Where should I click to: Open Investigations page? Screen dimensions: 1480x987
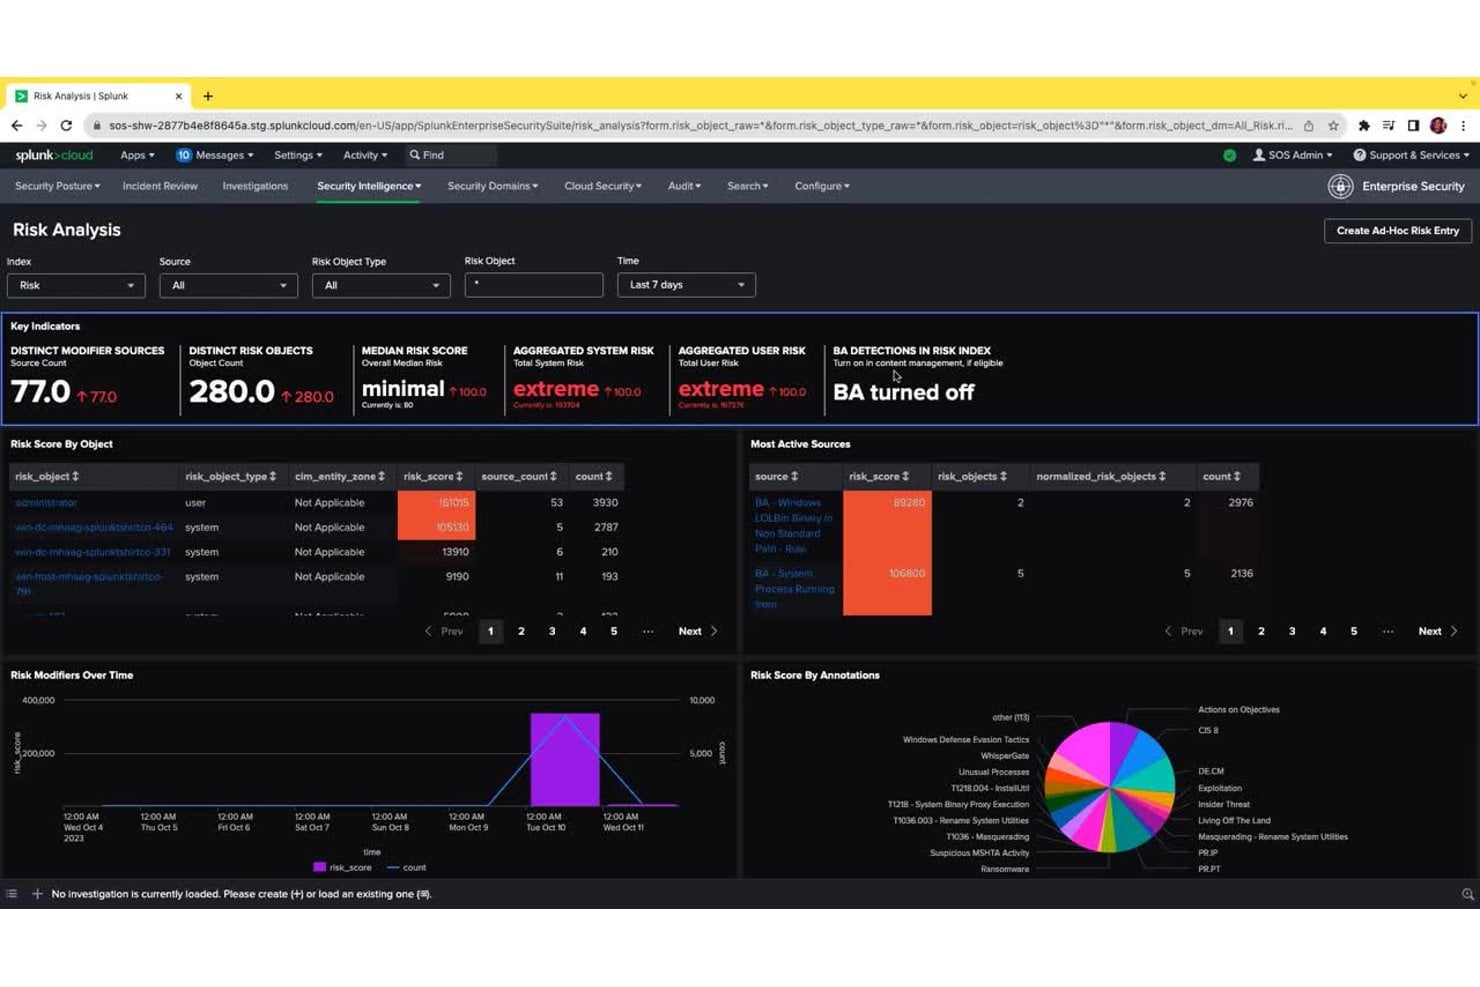click(x=255, y=186)
